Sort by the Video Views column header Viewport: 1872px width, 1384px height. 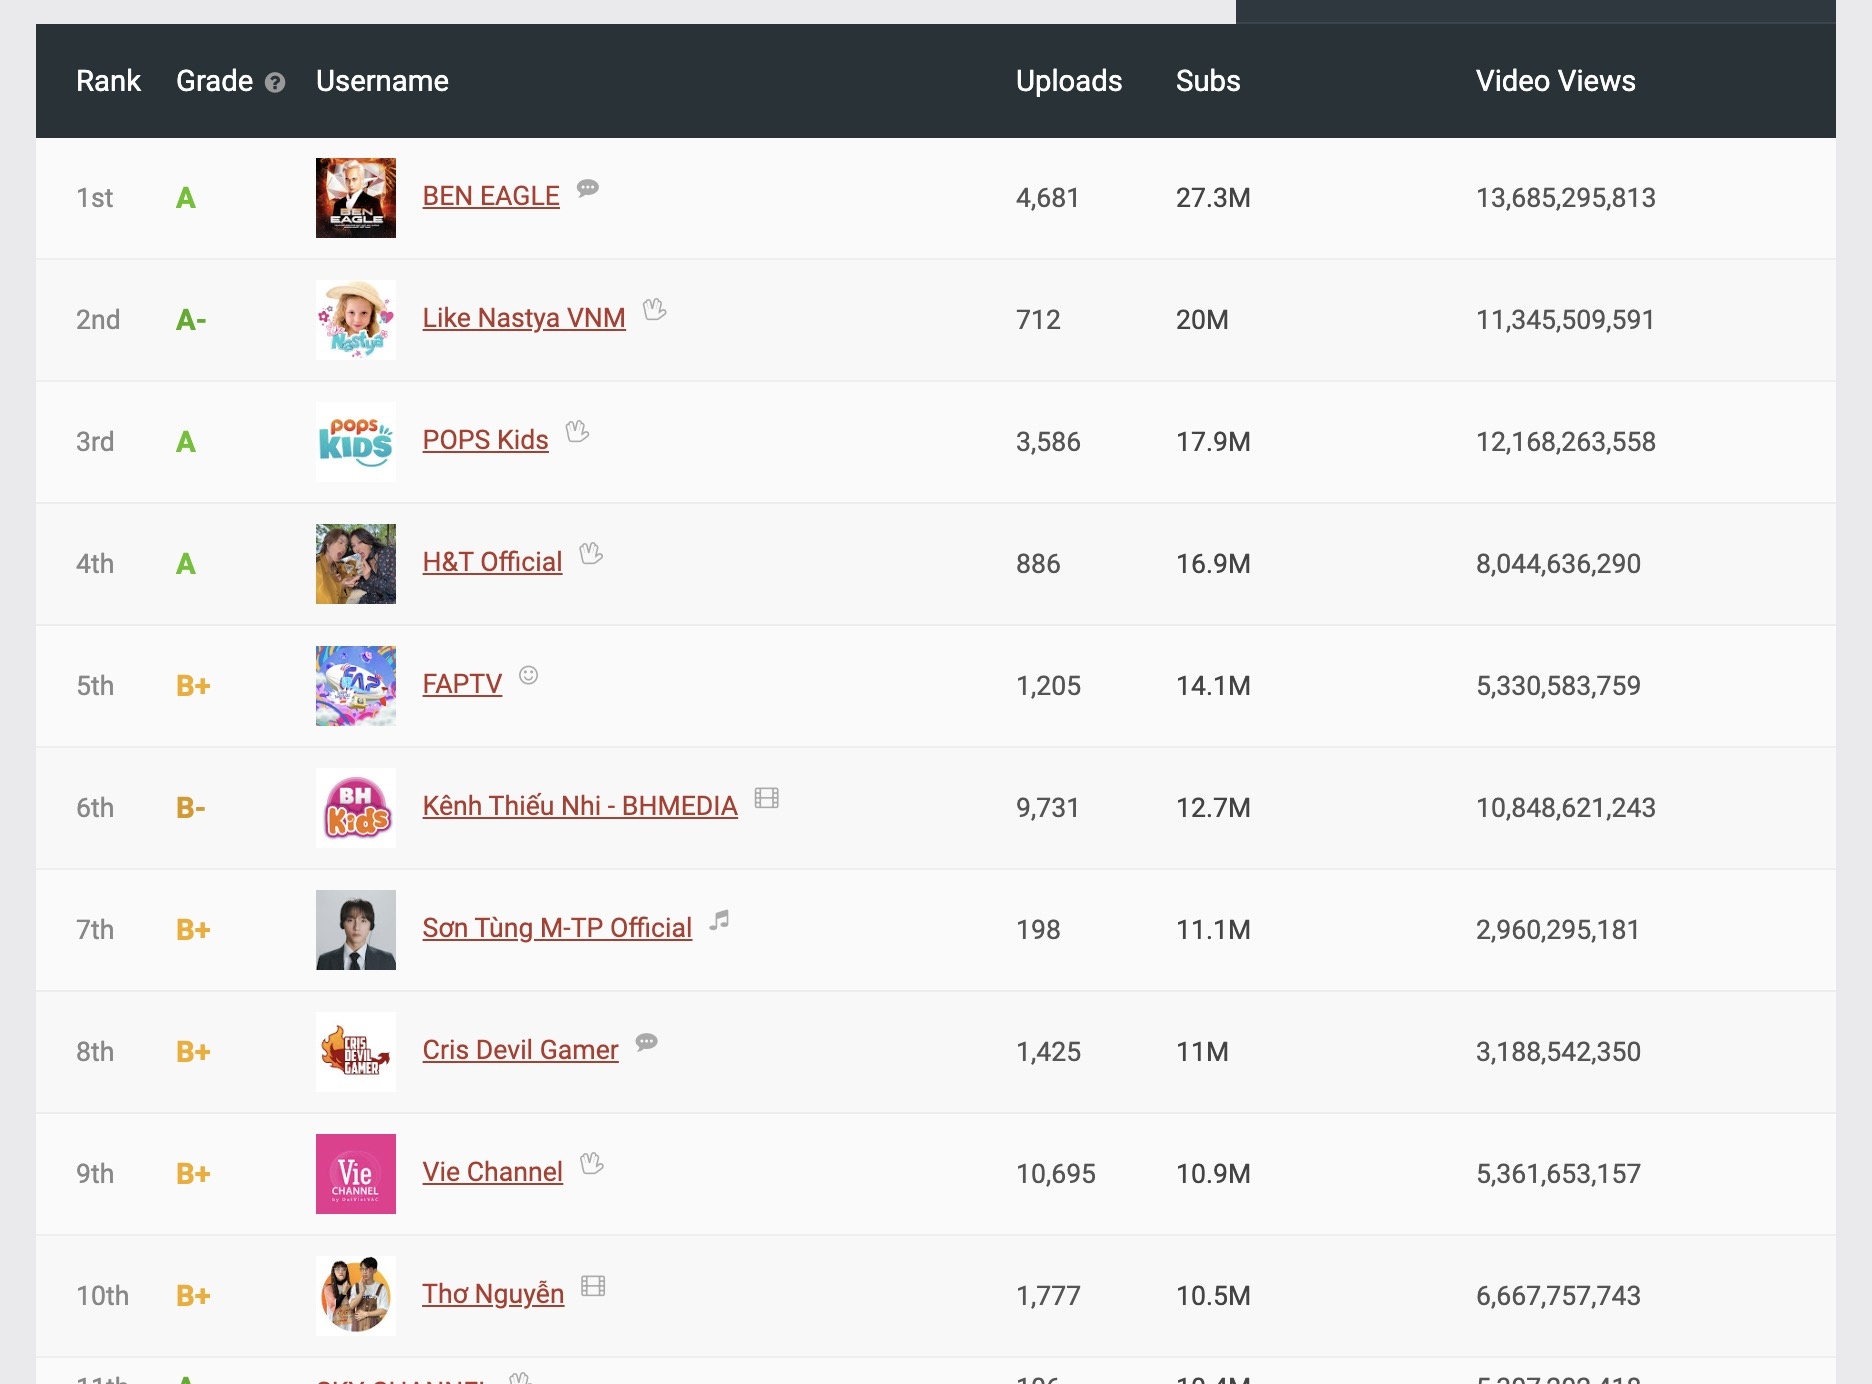tap(1555, 81)
